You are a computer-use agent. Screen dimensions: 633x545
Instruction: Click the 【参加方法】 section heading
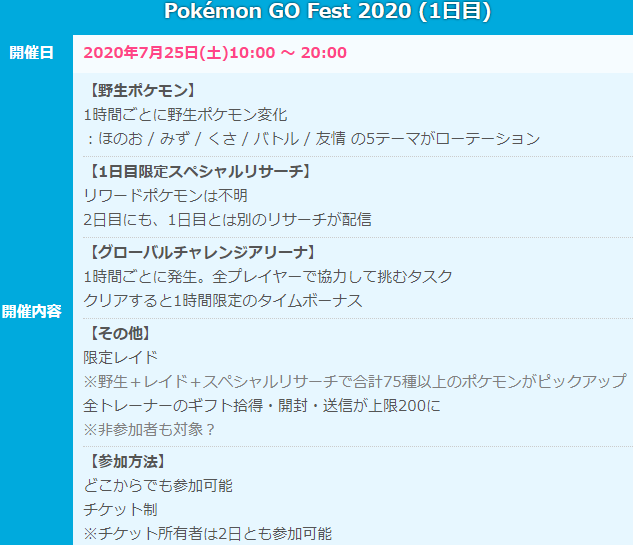click(x=126, y=462)
